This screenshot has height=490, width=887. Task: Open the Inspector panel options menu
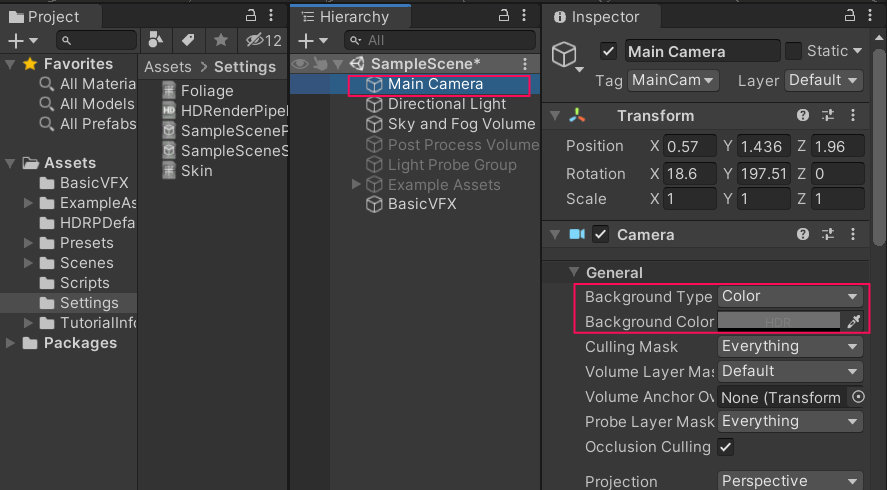(x=871, y=16)
